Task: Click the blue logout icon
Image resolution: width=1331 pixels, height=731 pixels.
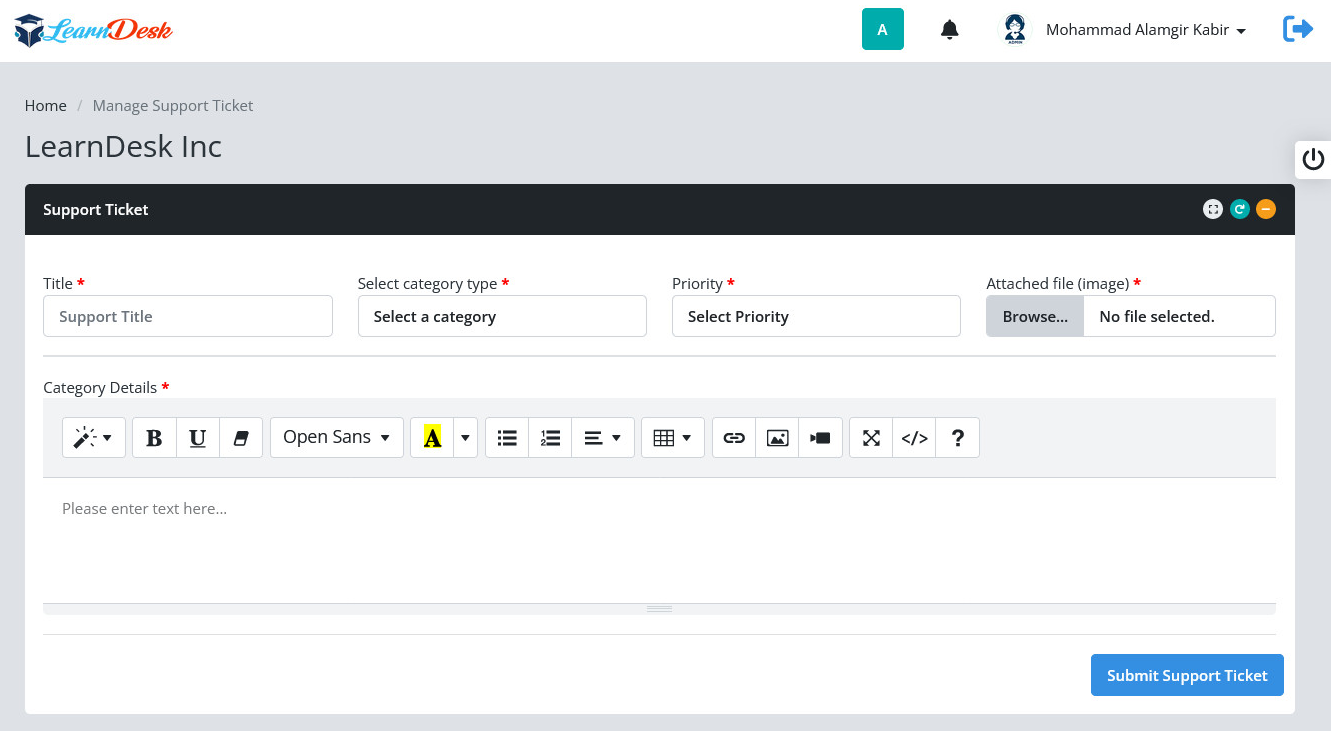Action: [1298, 29]
